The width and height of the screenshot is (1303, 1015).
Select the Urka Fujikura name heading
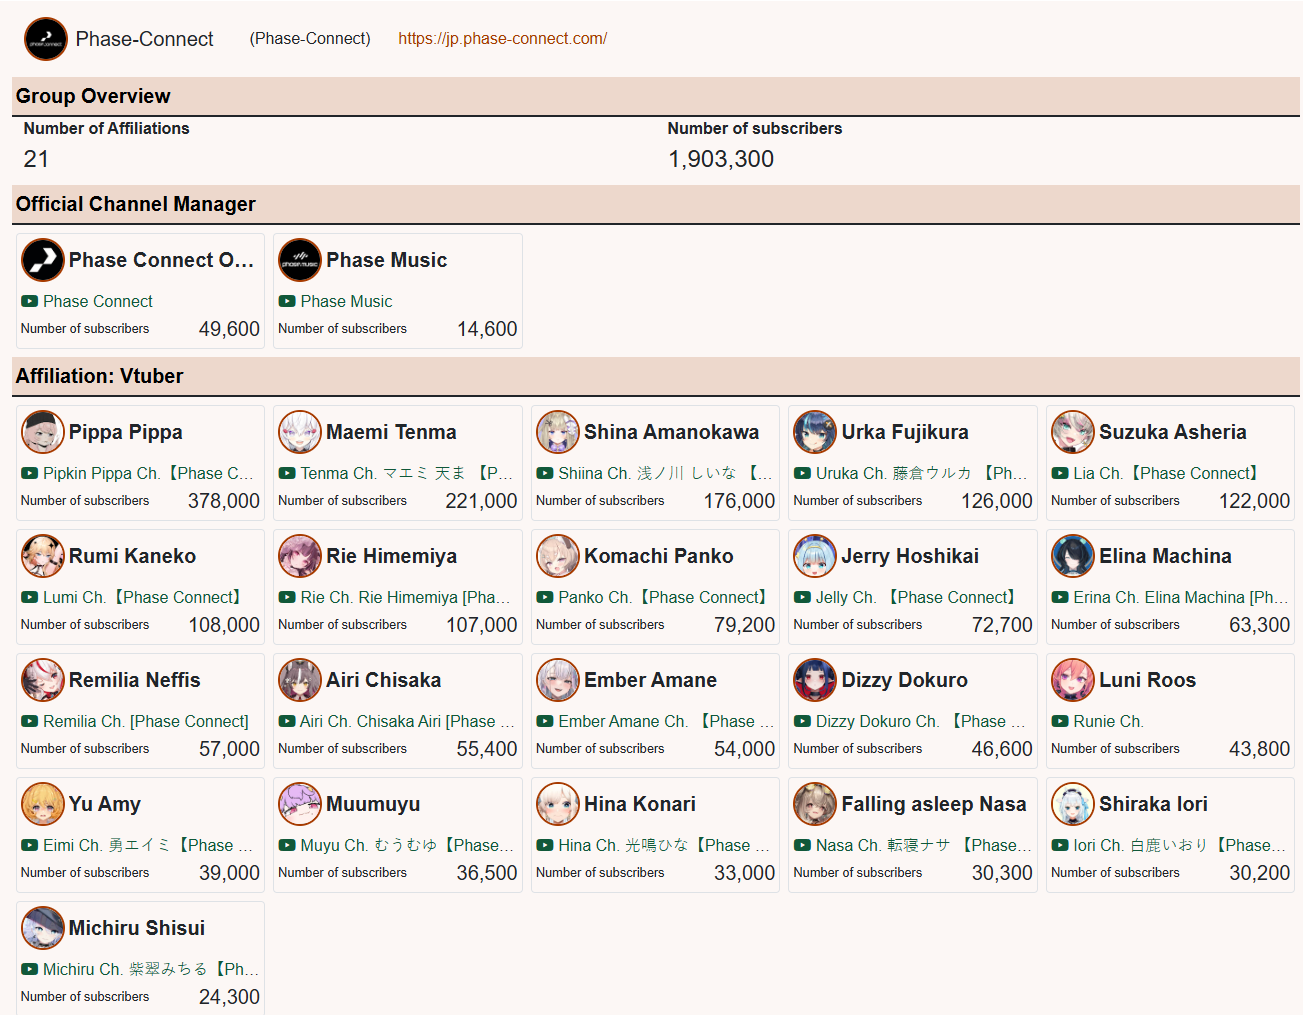point(905,432)
